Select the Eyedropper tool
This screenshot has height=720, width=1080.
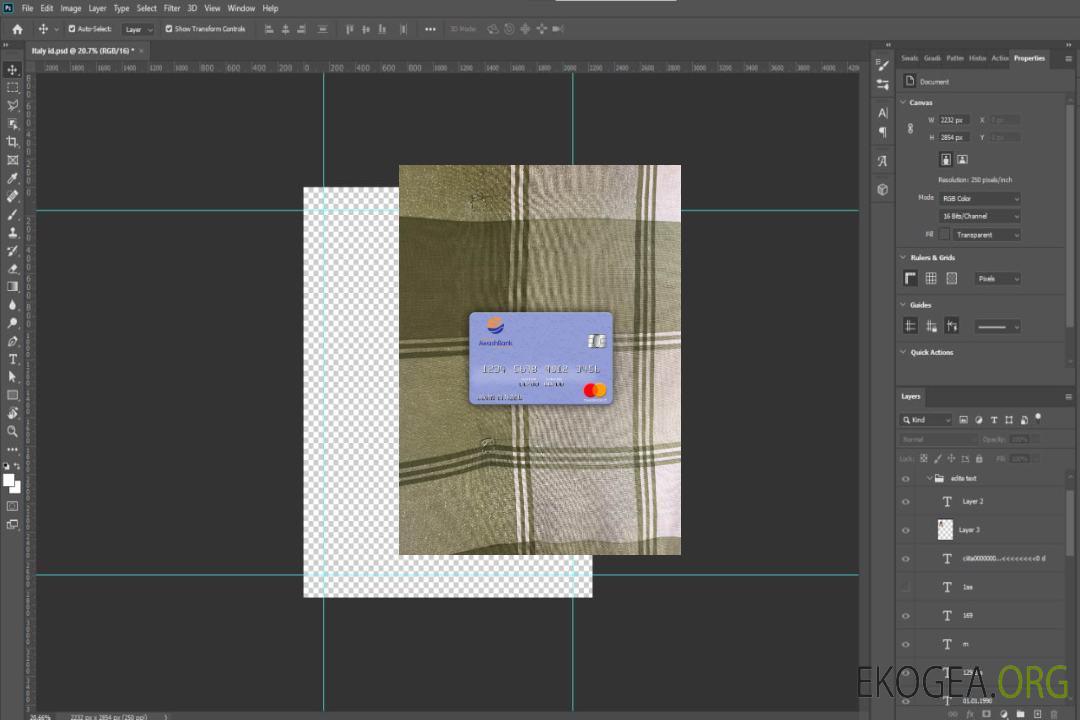pyautogui.click(x=13, y=178)
